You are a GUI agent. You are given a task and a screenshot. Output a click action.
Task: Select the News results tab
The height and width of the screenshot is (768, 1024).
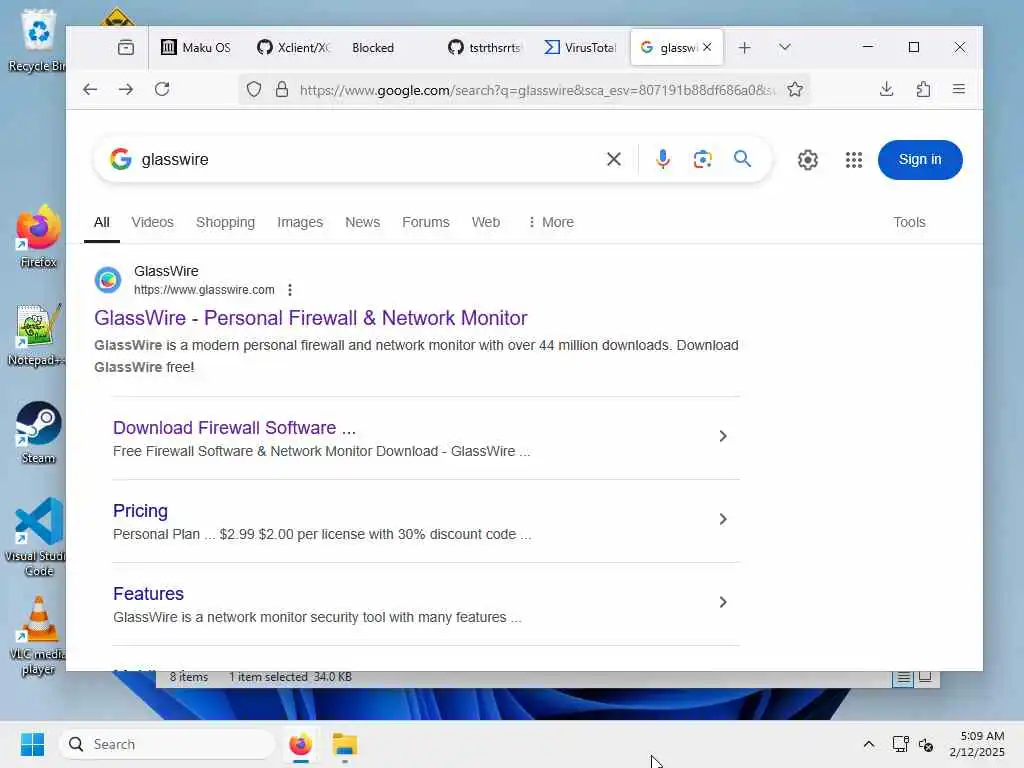coord(362,222)
